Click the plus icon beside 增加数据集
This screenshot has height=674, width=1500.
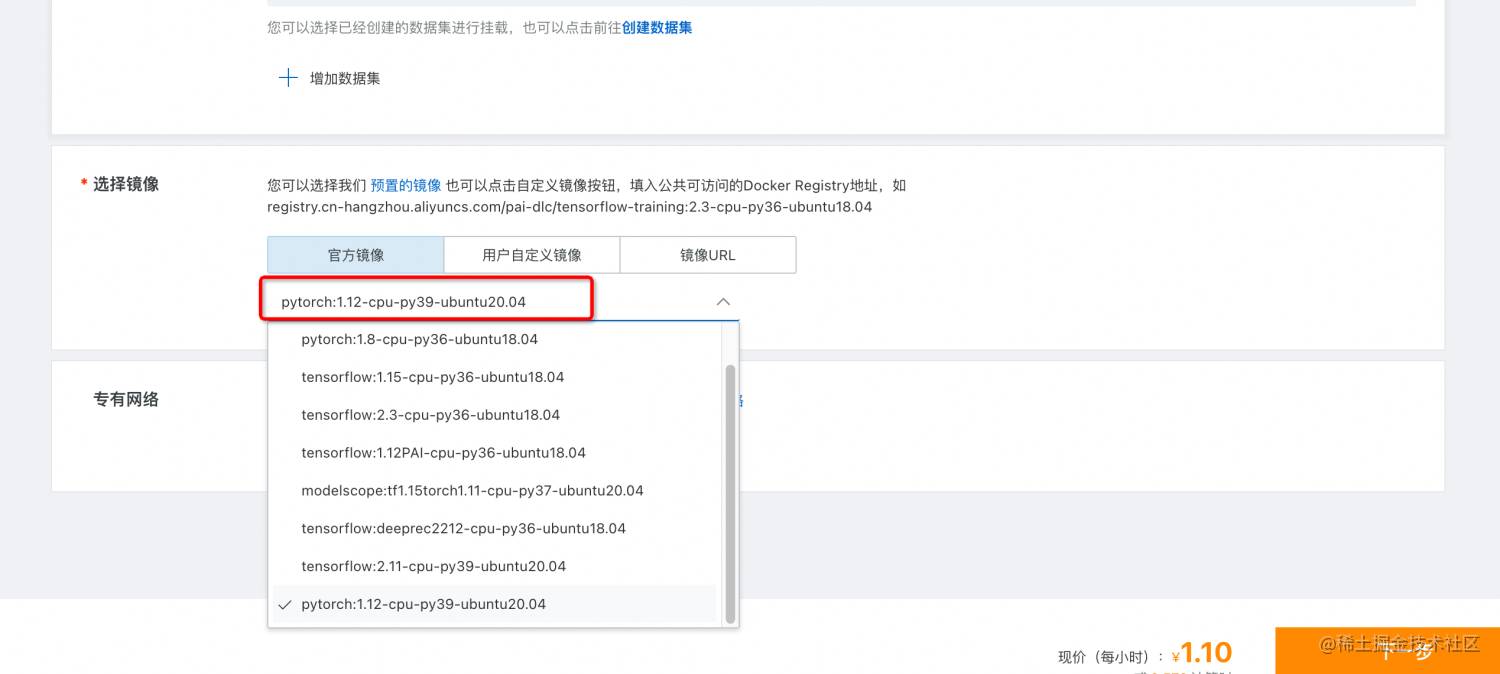(x=288, y=78)
